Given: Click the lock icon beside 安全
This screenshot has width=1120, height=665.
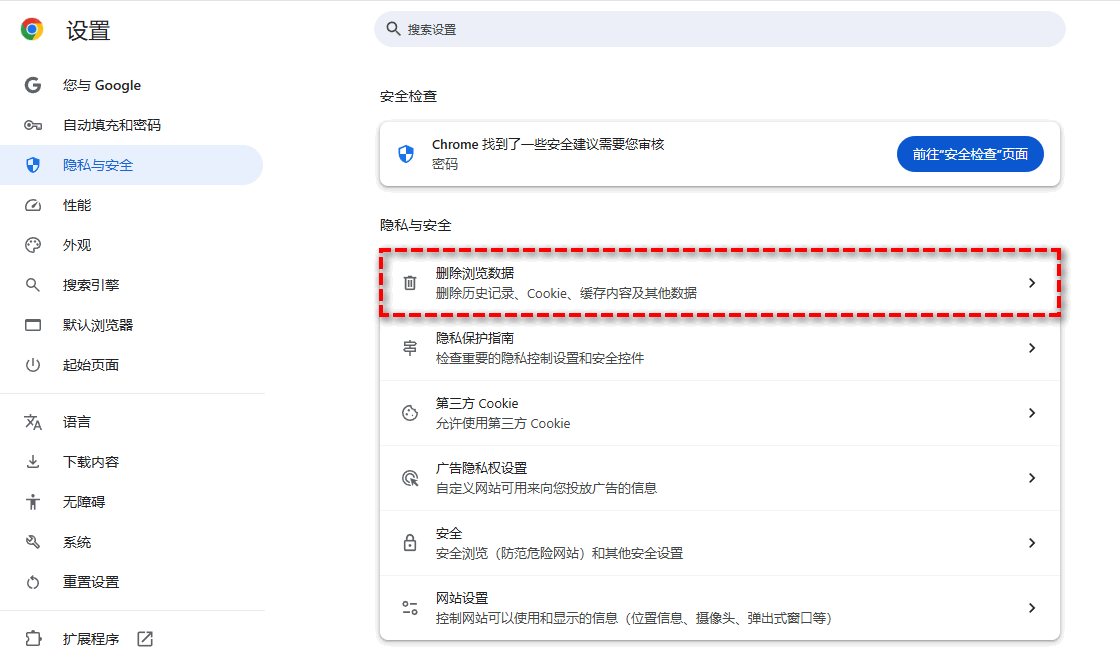Looking at the screenshot, I should point(409,543).
